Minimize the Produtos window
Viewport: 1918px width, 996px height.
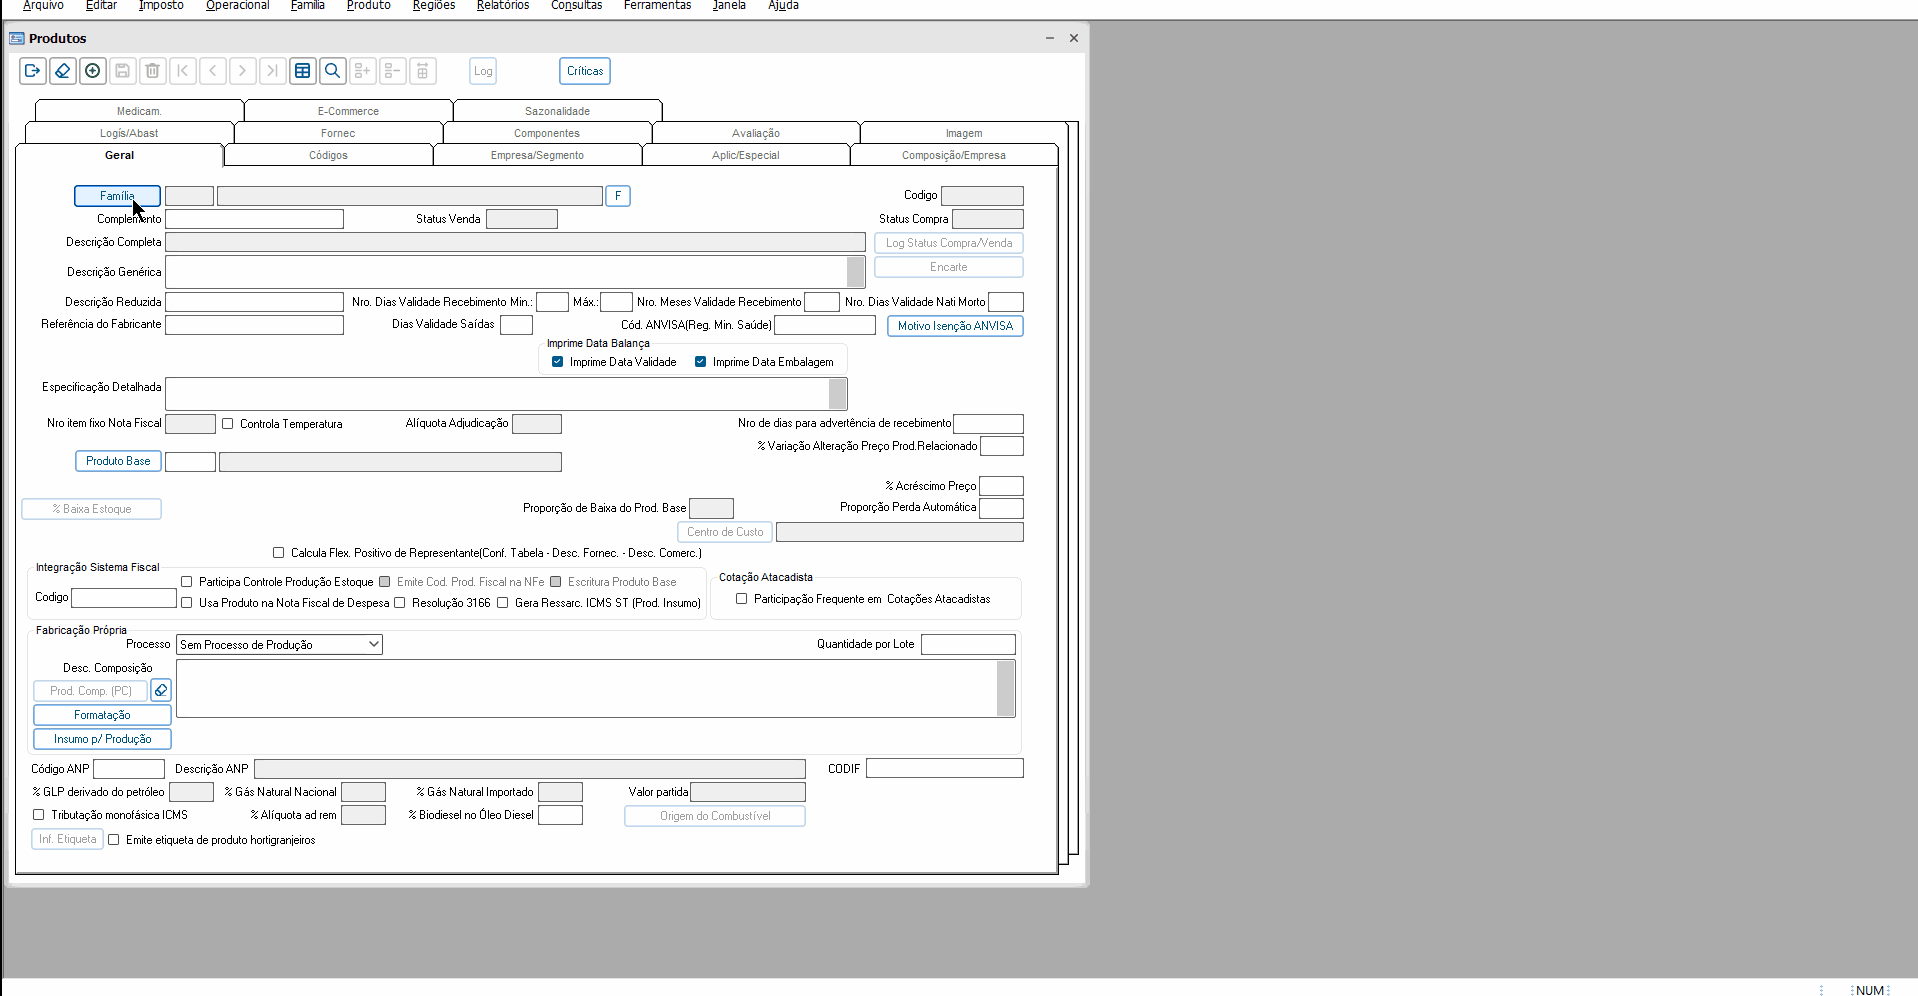tap(1050, 38)
